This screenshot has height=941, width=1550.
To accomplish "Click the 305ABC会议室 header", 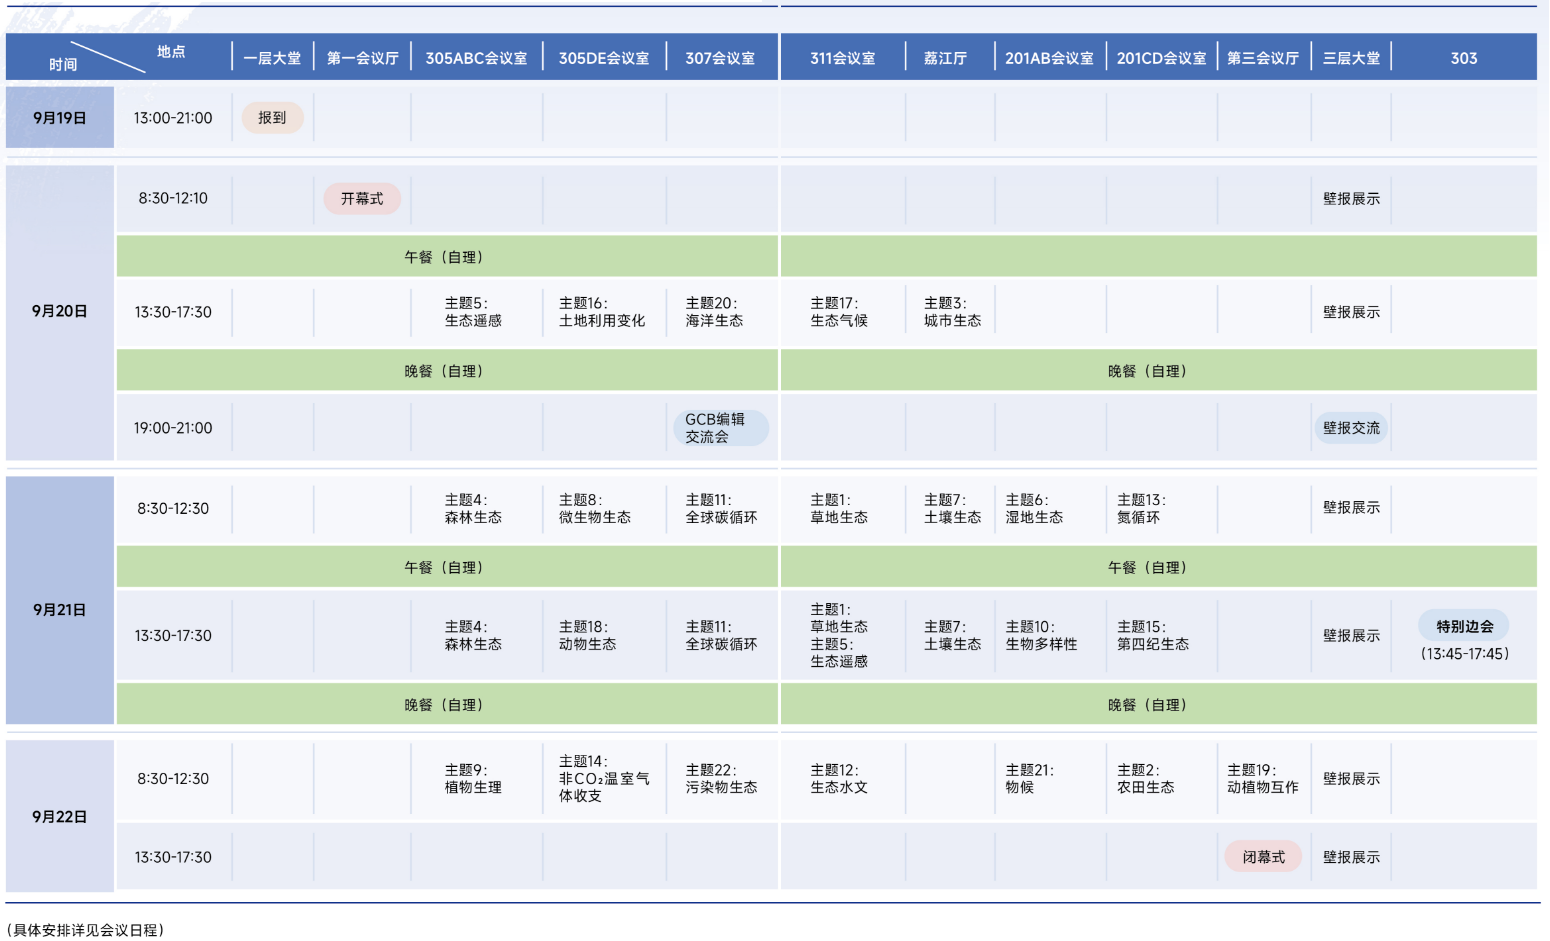I will coord(476,58).
